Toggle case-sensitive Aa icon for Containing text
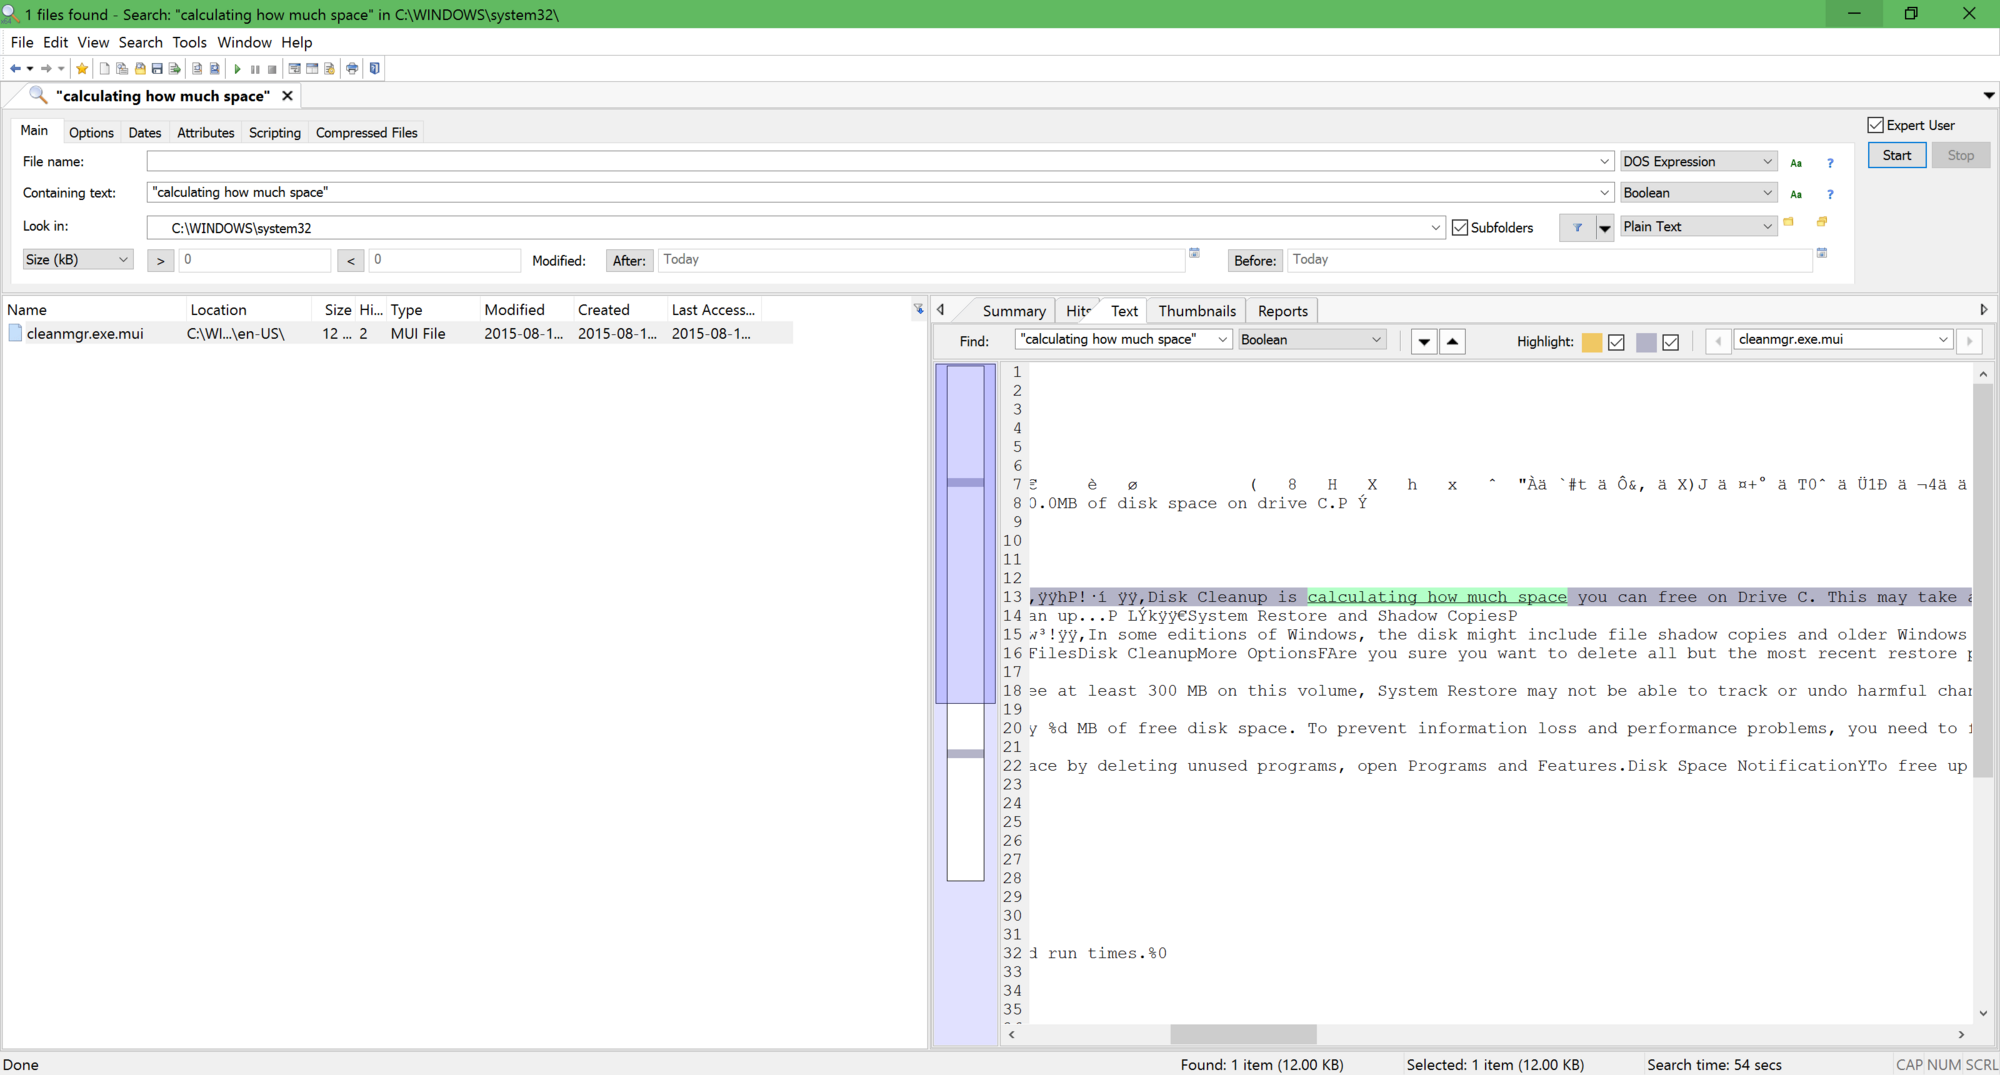The image size is (2000, 1075). [1796, 194]
